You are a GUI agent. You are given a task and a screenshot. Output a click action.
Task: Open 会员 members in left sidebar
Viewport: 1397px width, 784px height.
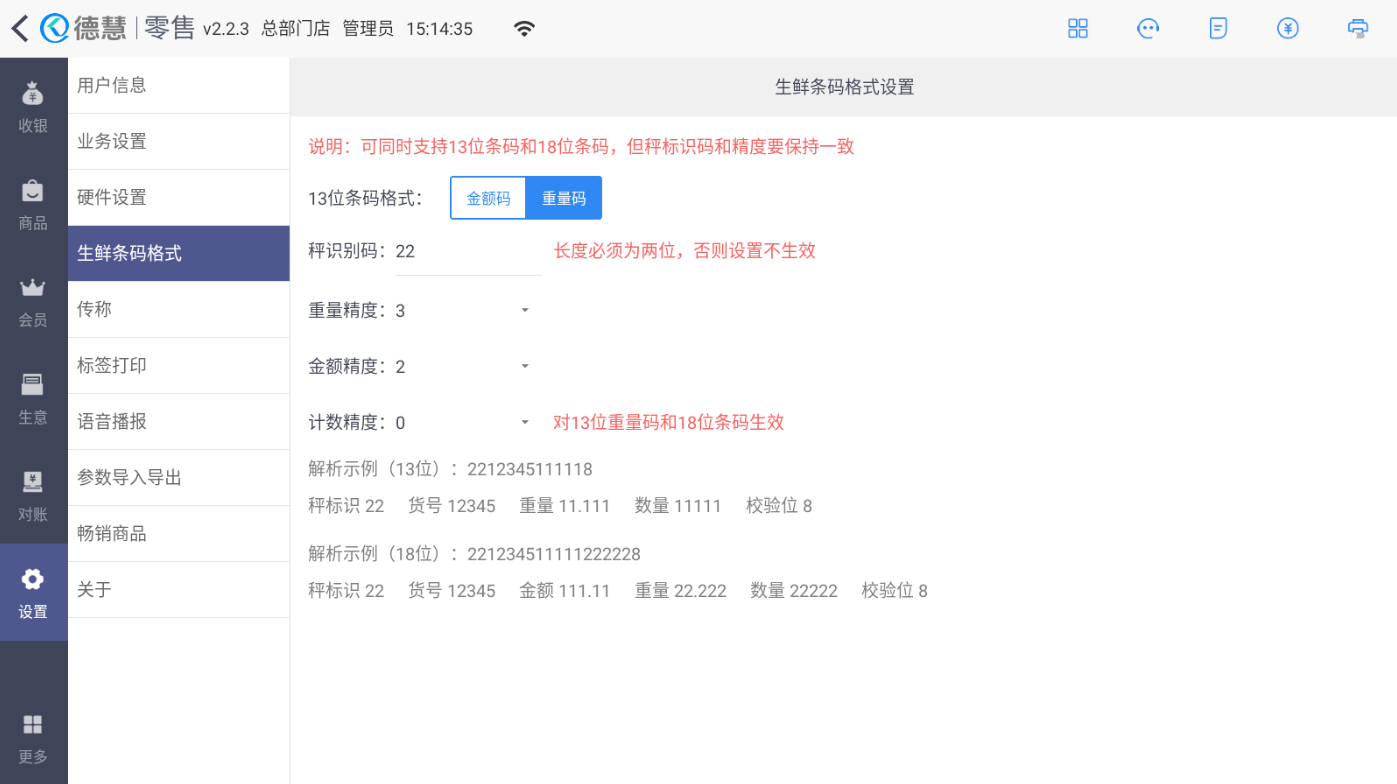[x=33, y=301]
